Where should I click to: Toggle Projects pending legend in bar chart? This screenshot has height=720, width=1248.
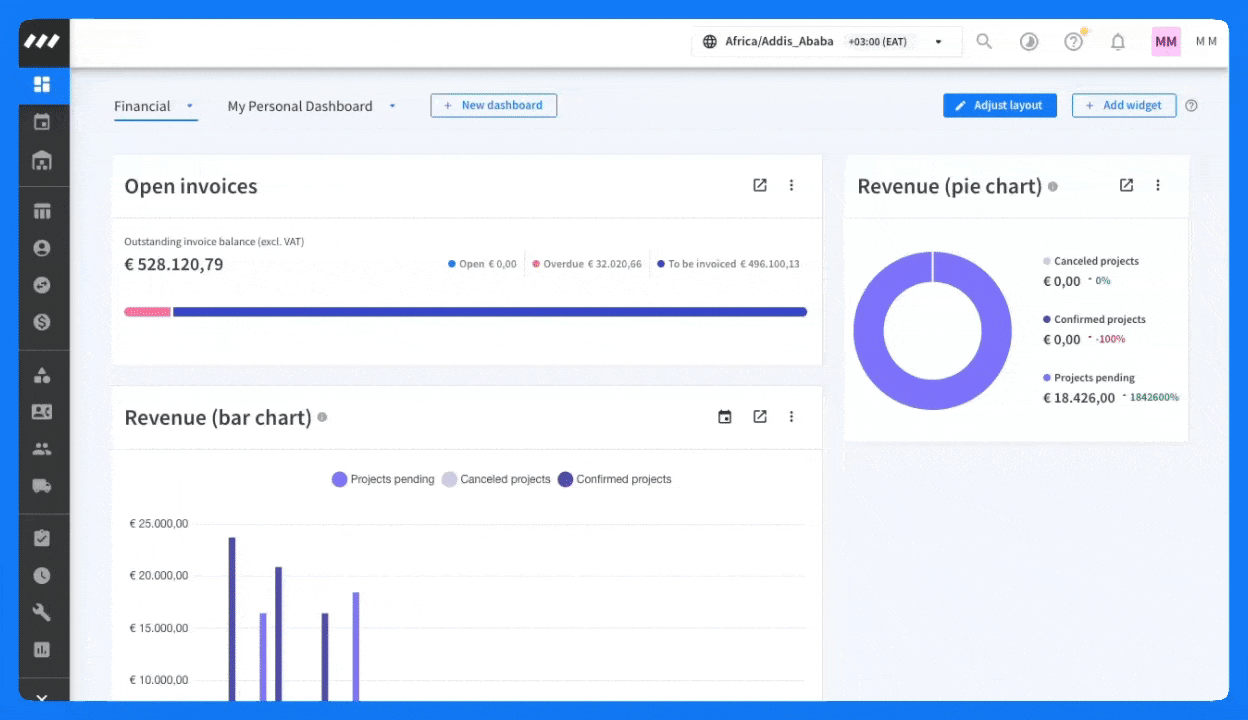pyautogui.click(x=383, y=480)
